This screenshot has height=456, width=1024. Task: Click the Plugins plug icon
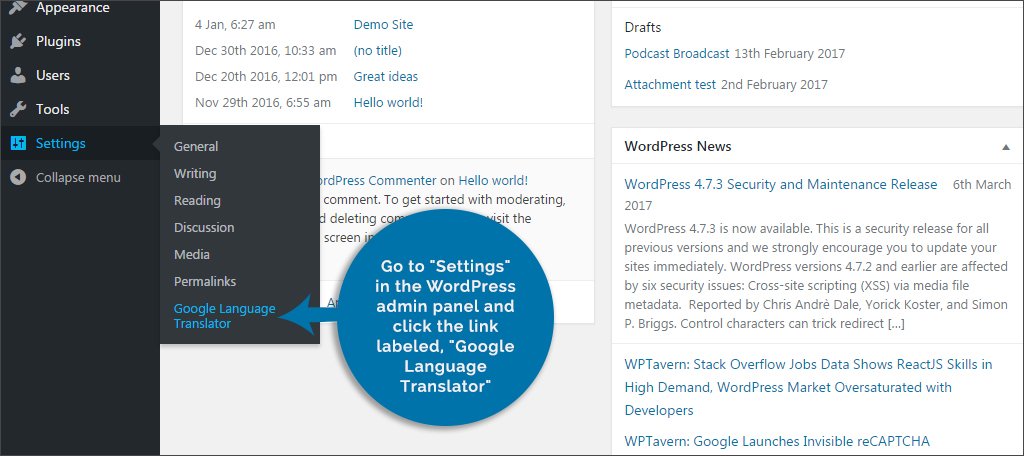tap(18, 41)
